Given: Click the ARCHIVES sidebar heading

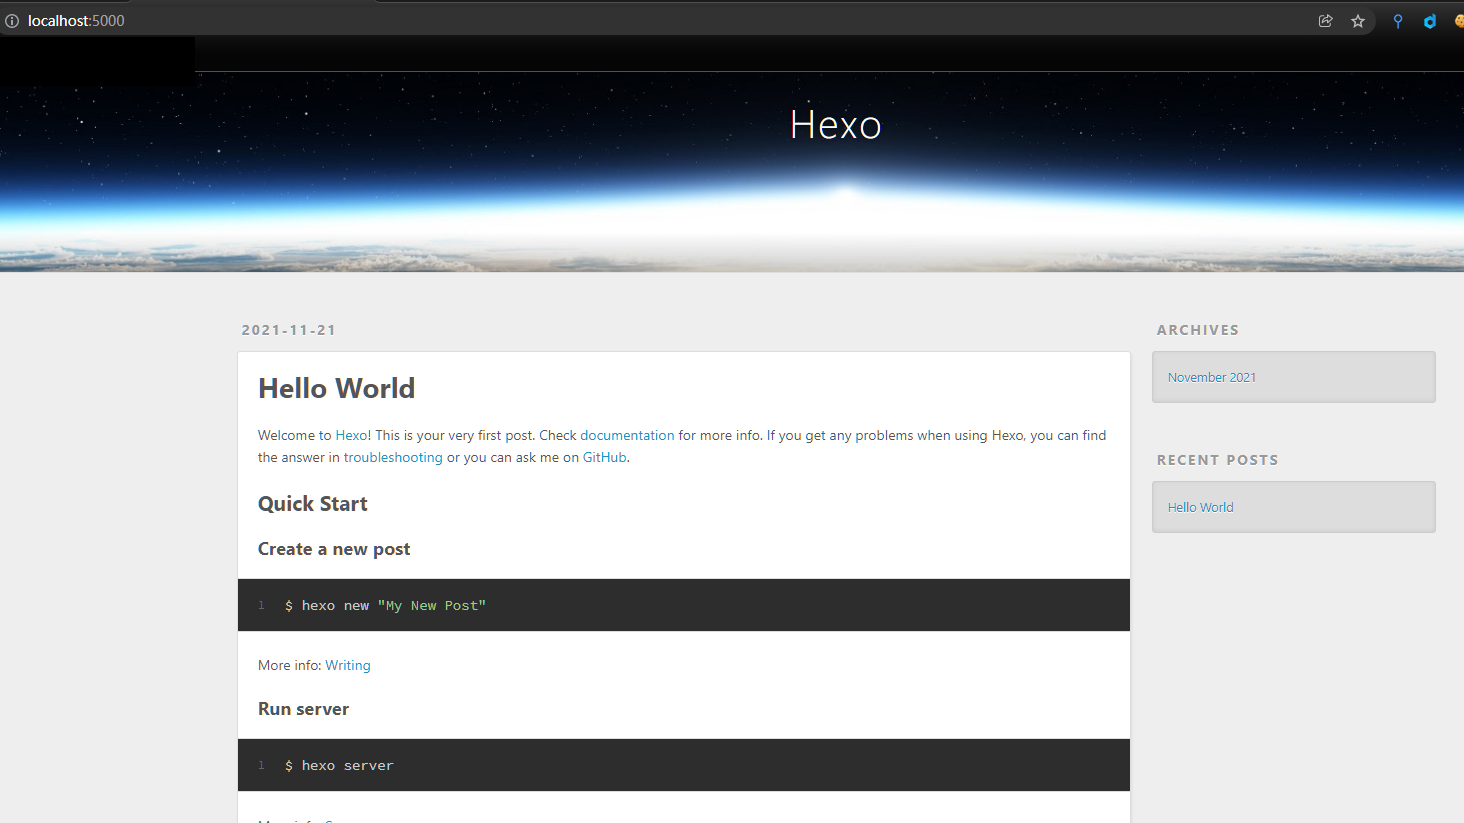Looking at the screenshot, I should tap(1198, 330).
